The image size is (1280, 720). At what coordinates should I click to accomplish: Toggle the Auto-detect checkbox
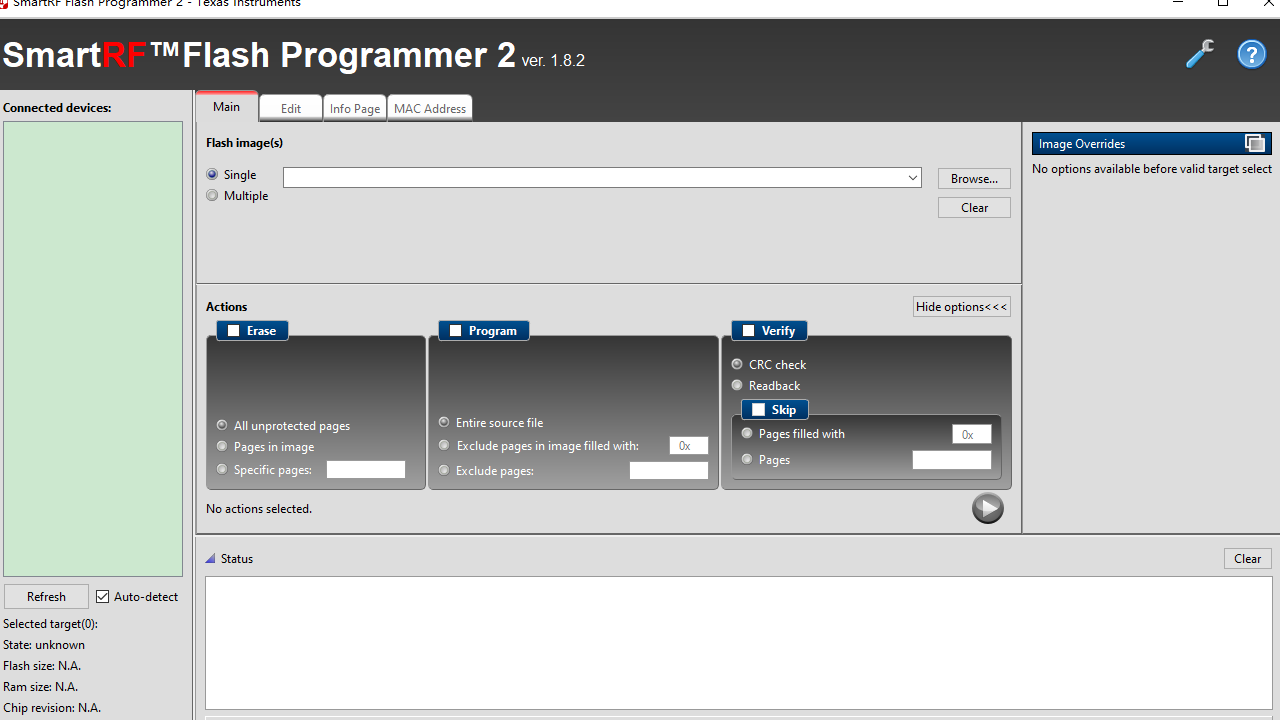pos(102,597)
